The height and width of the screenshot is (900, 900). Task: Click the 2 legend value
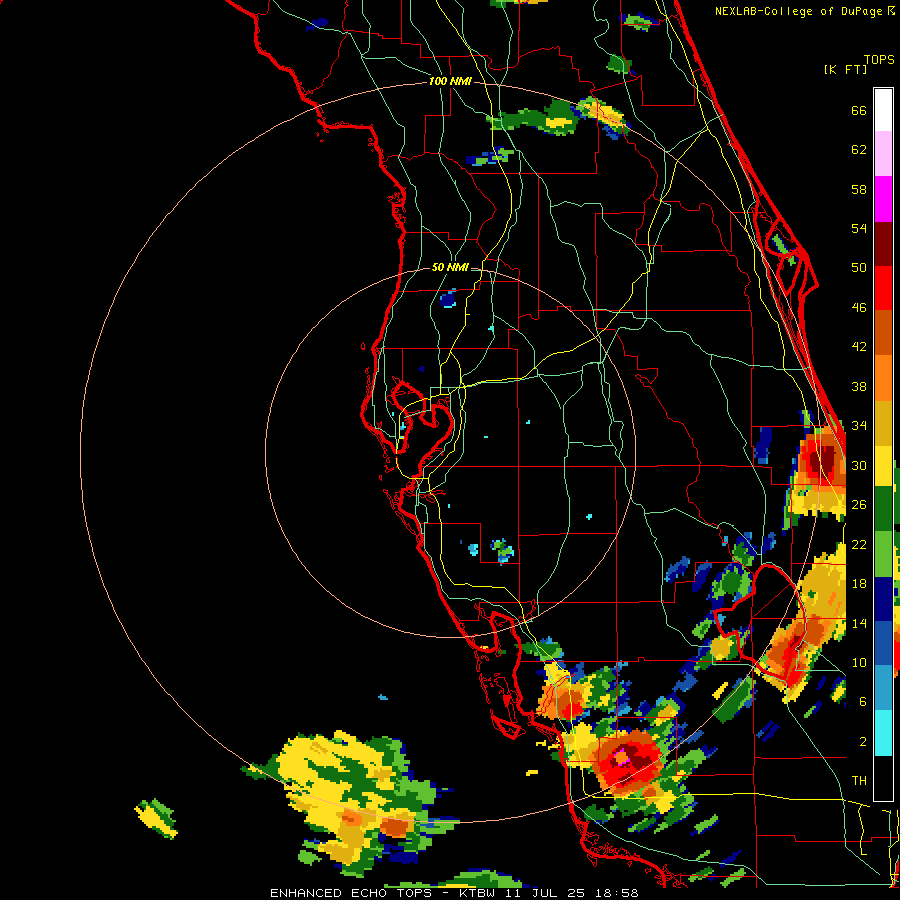[862, 742]
